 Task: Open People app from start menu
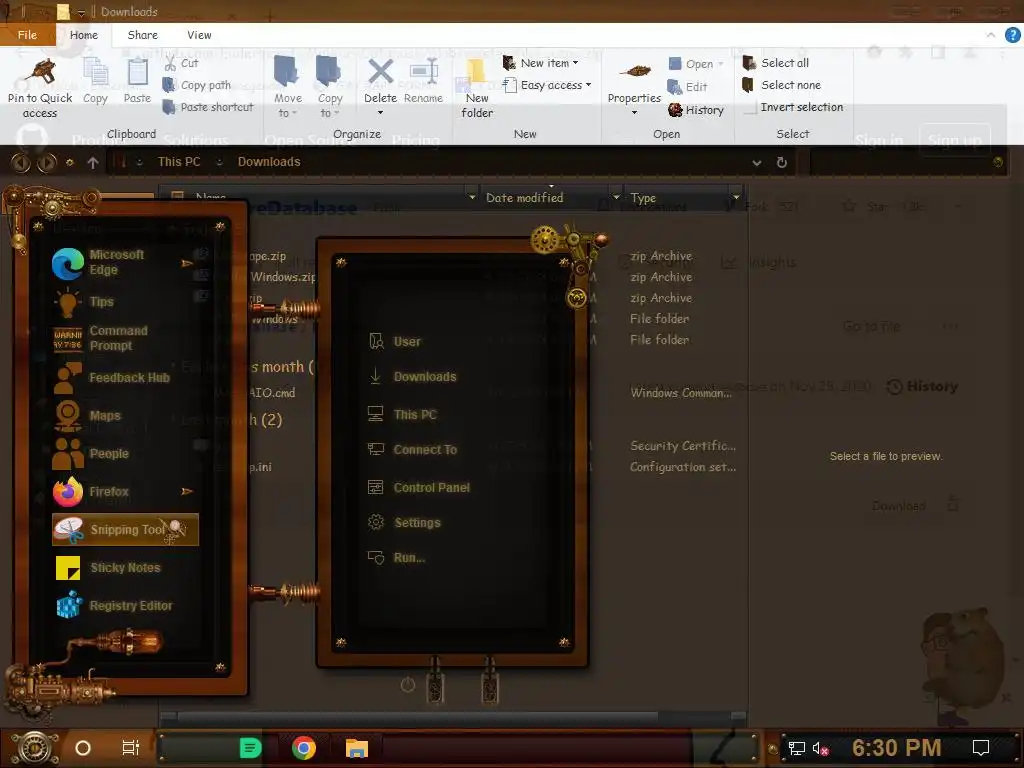(x=124, y=453)
